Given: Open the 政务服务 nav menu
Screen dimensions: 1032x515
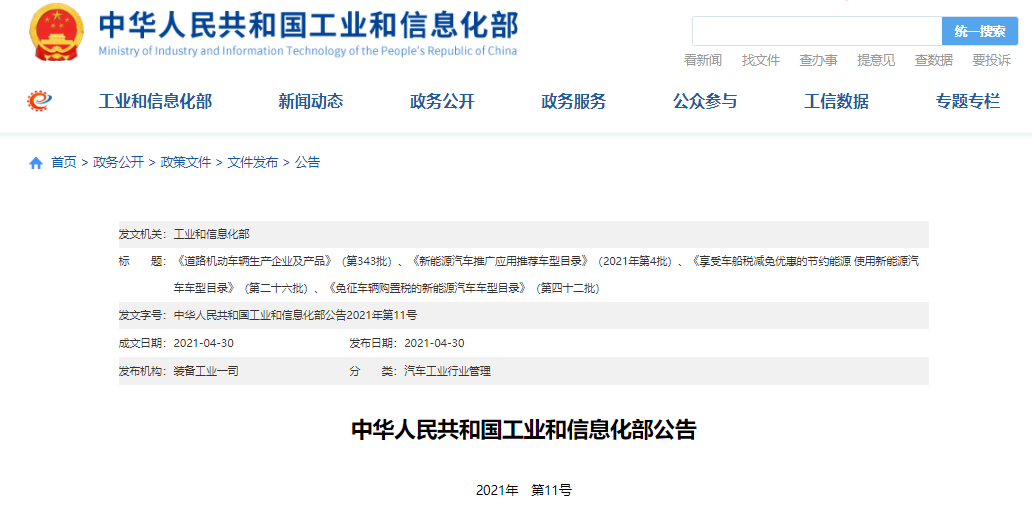Looking at the screenshot, I should (574, 101).
